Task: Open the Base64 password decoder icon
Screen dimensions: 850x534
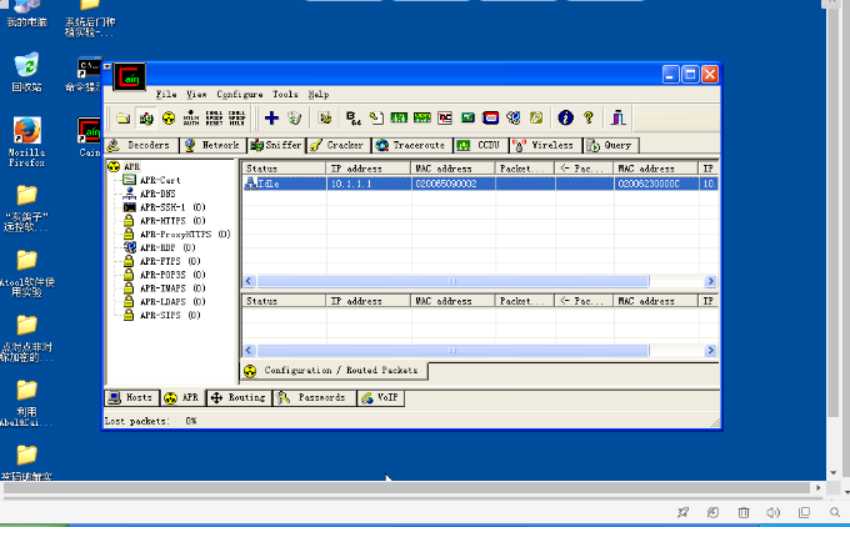Action: coord(353,118)
